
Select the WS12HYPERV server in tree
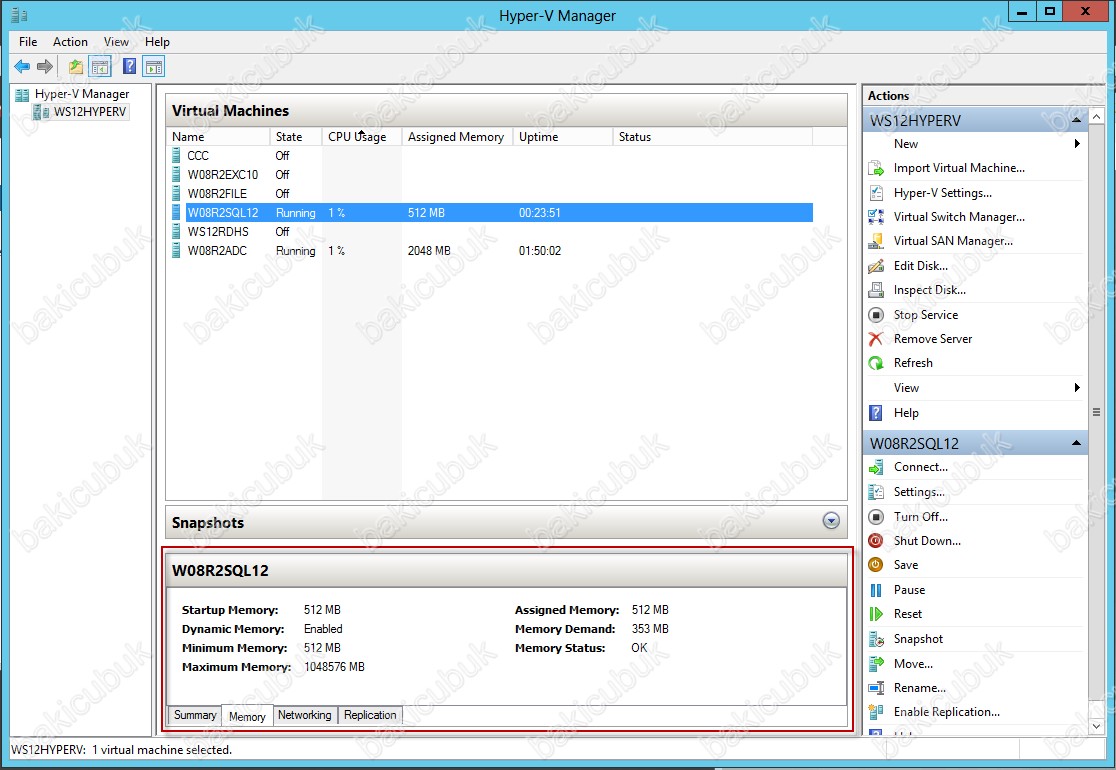point(90,112)
